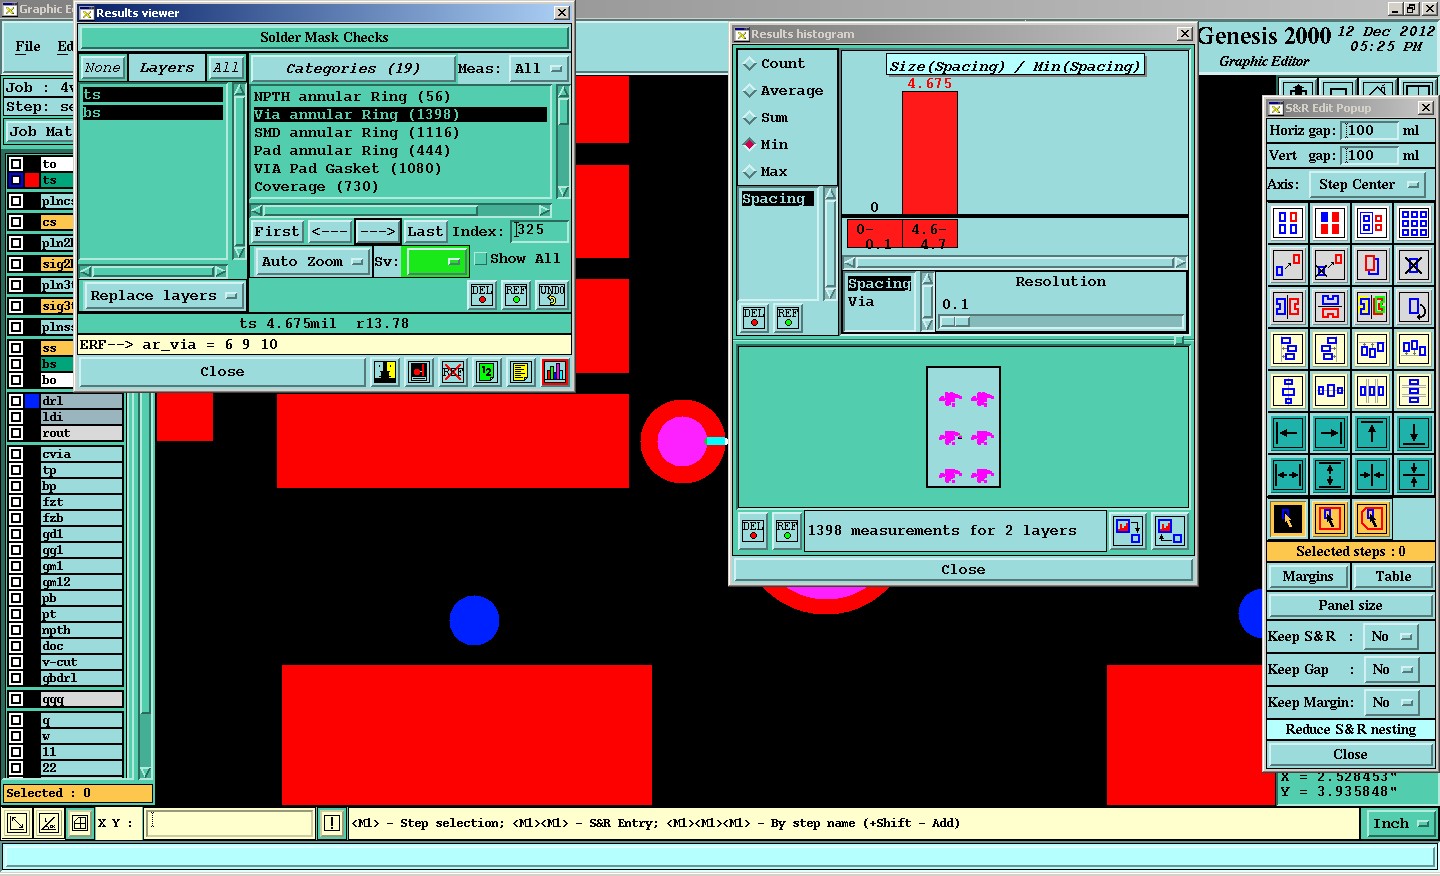Click the flashing exclamation icon in status bar
Viewport: 1440px width, 876px height.
point(332,823)
